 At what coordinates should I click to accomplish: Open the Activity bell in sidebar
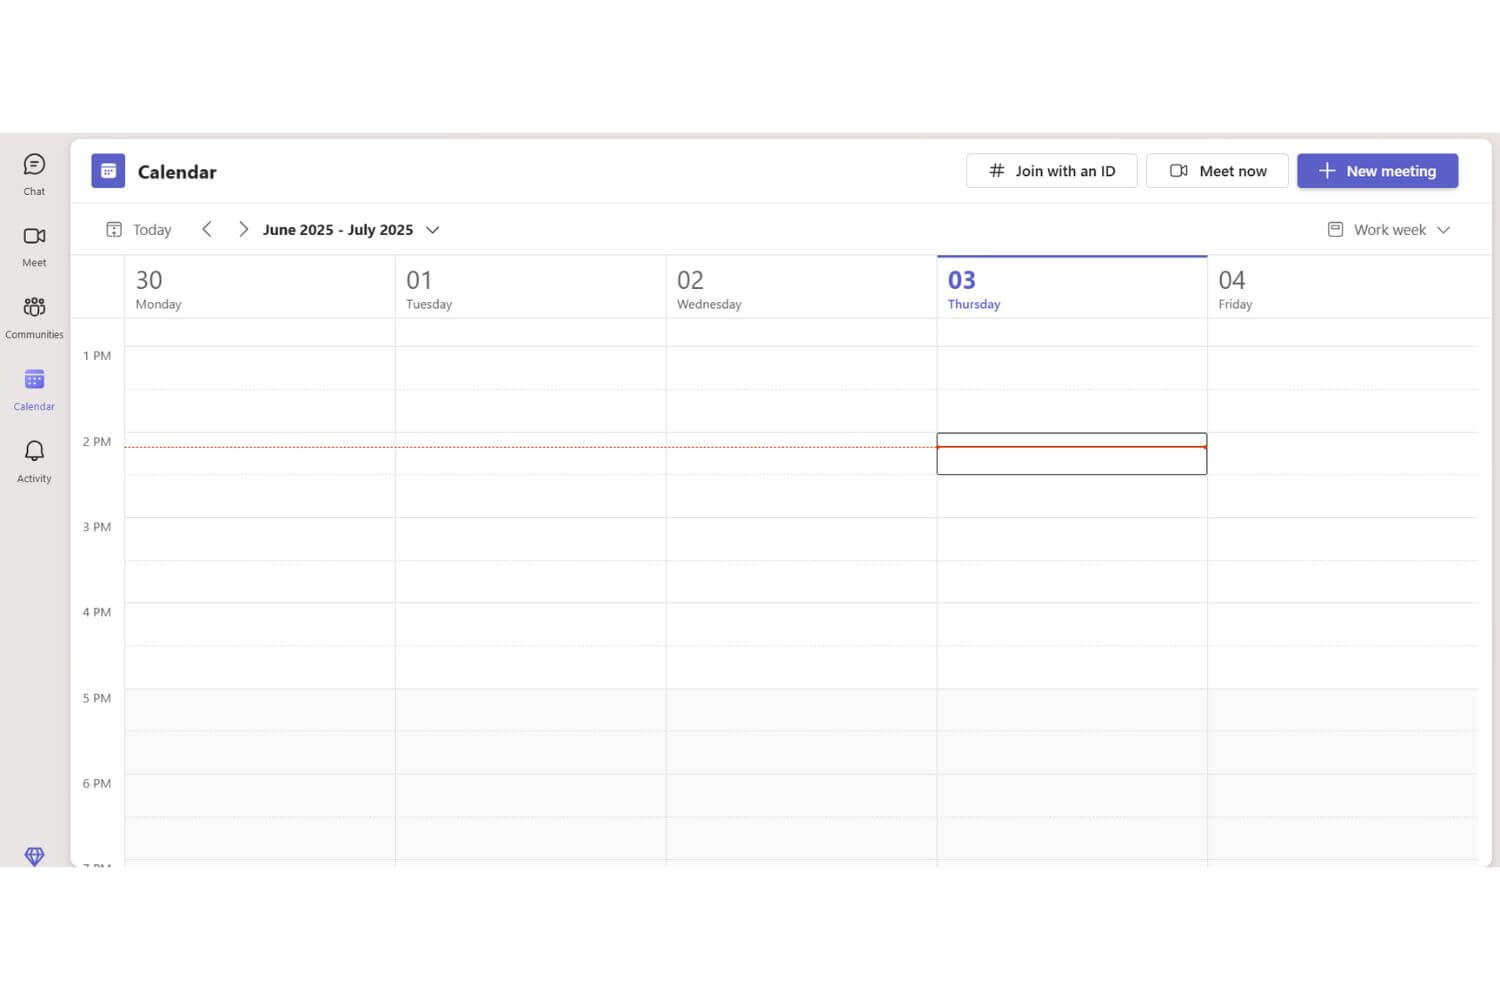(34, 461)
